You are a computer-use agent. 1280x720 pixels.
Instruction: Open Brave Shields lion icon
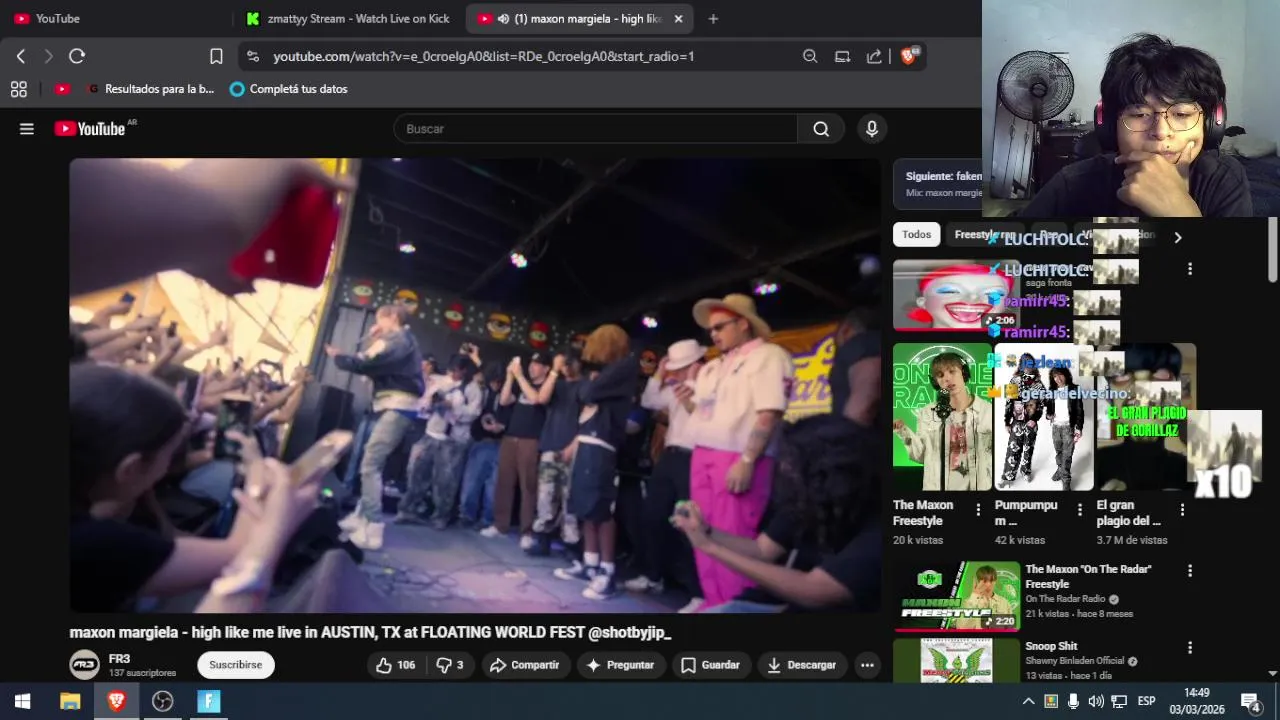pyautogui.click(x=909, y=56)
